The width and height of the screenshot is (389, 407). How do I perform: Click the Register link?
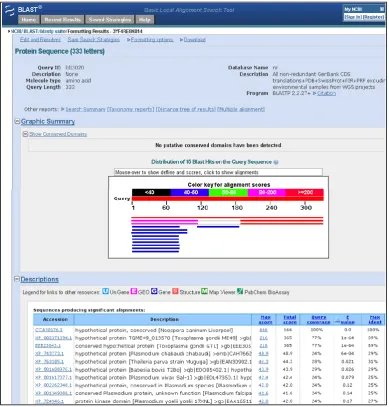pos(373,17)
